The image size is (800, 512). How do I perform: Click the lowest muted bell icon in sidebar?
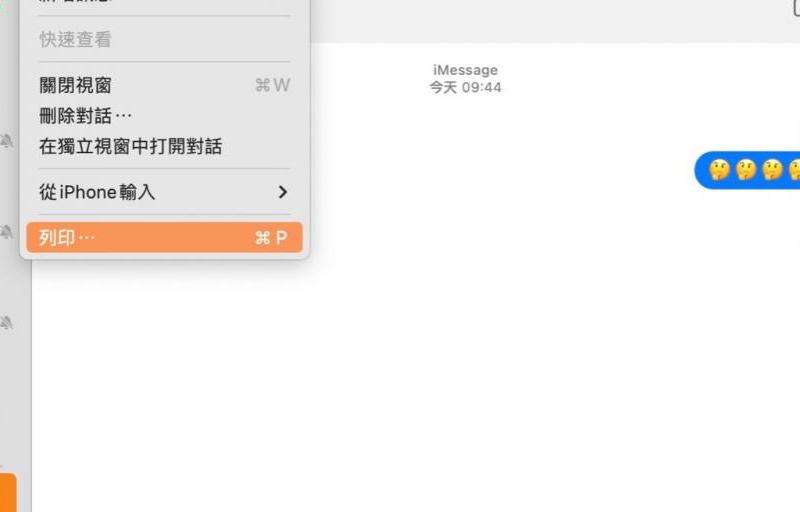(7, 322)
